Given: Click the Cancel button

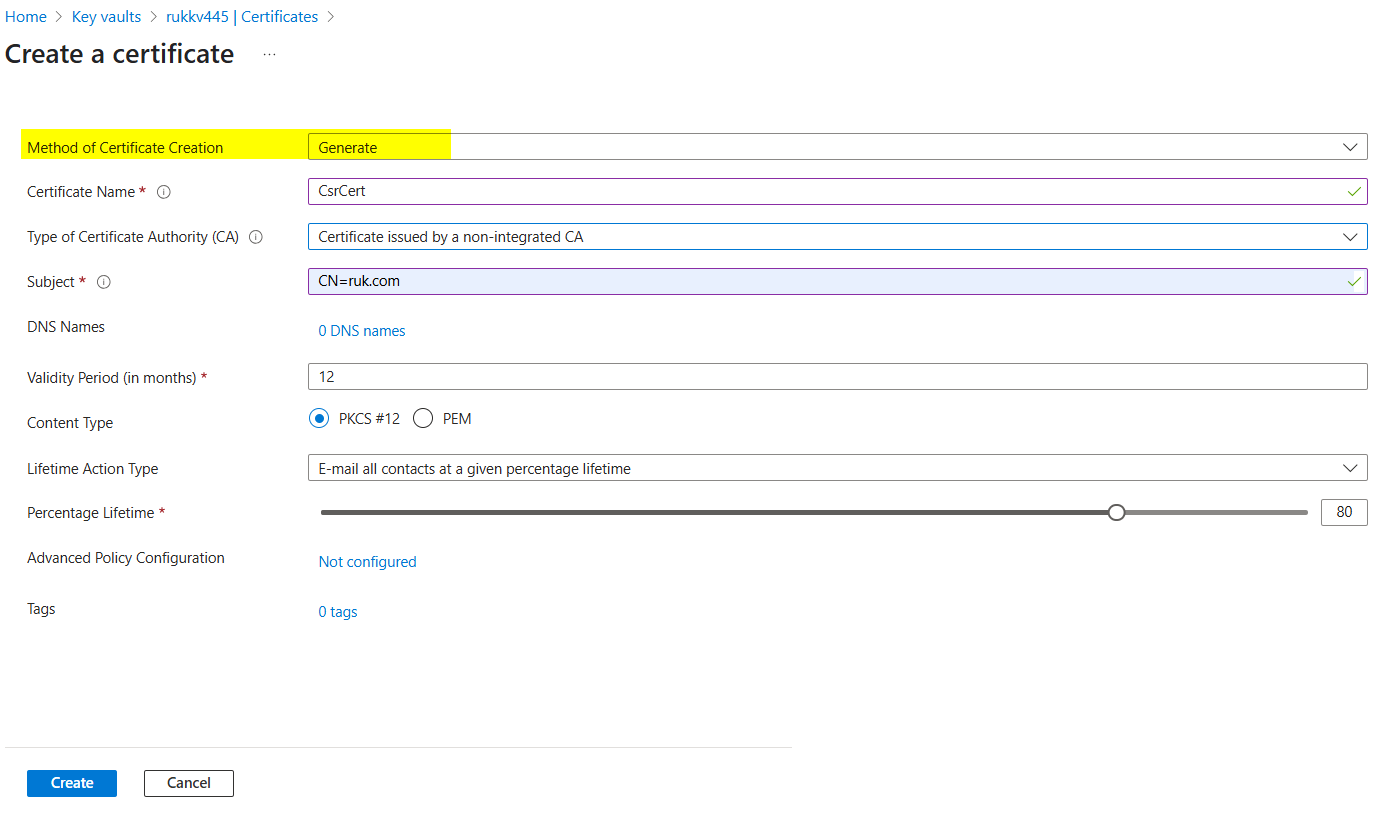Looking at the screenshot, I should pos(189,783).
